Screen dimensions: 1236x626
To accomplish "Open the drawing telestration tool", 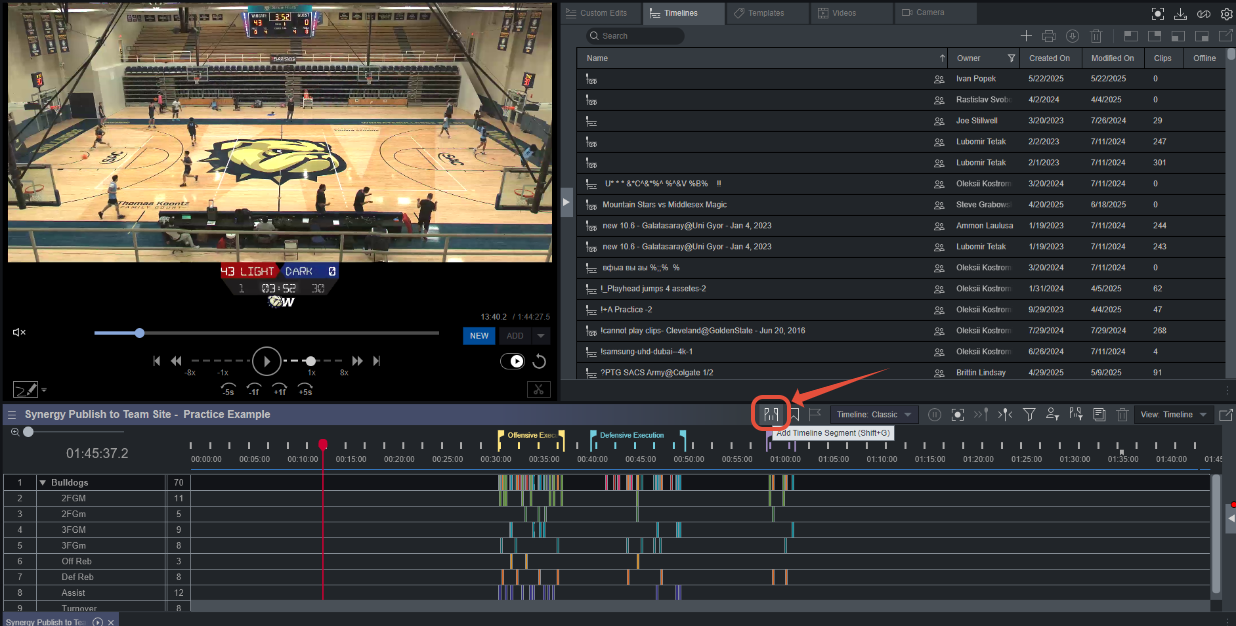I will click(x=24, y=389).
